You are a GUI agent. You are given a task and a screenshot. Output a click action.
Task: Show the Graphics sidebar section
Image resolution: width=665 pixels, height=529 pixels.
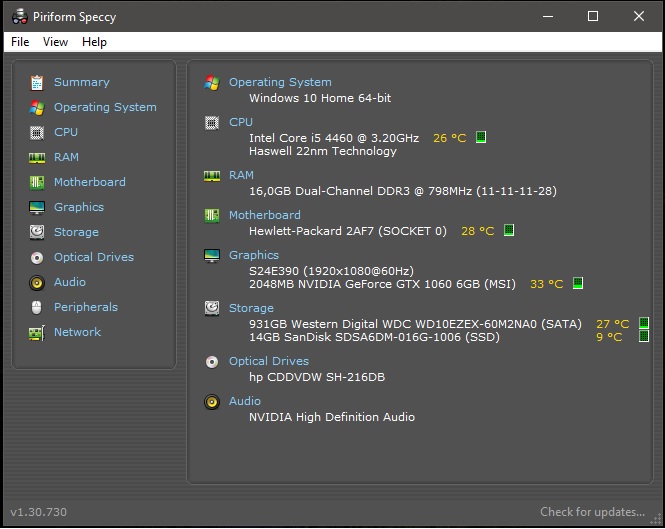coord(78,207)
